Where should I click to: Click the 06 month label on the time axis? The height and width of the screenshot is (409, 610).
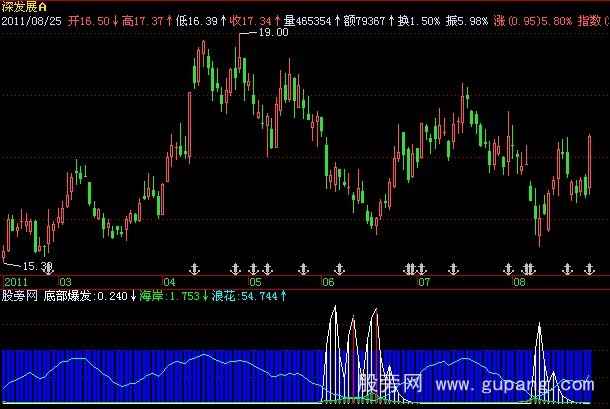click(328, 282)
